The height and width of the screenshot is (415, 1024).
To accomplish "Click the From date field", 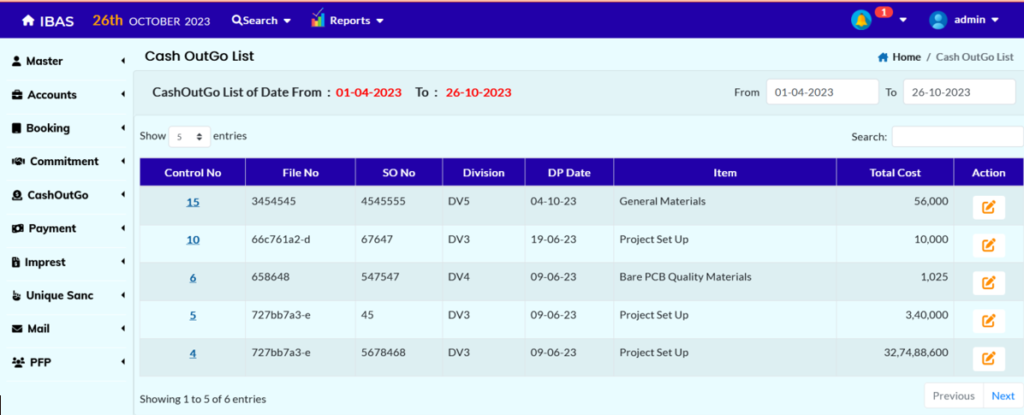I will 821,92.
